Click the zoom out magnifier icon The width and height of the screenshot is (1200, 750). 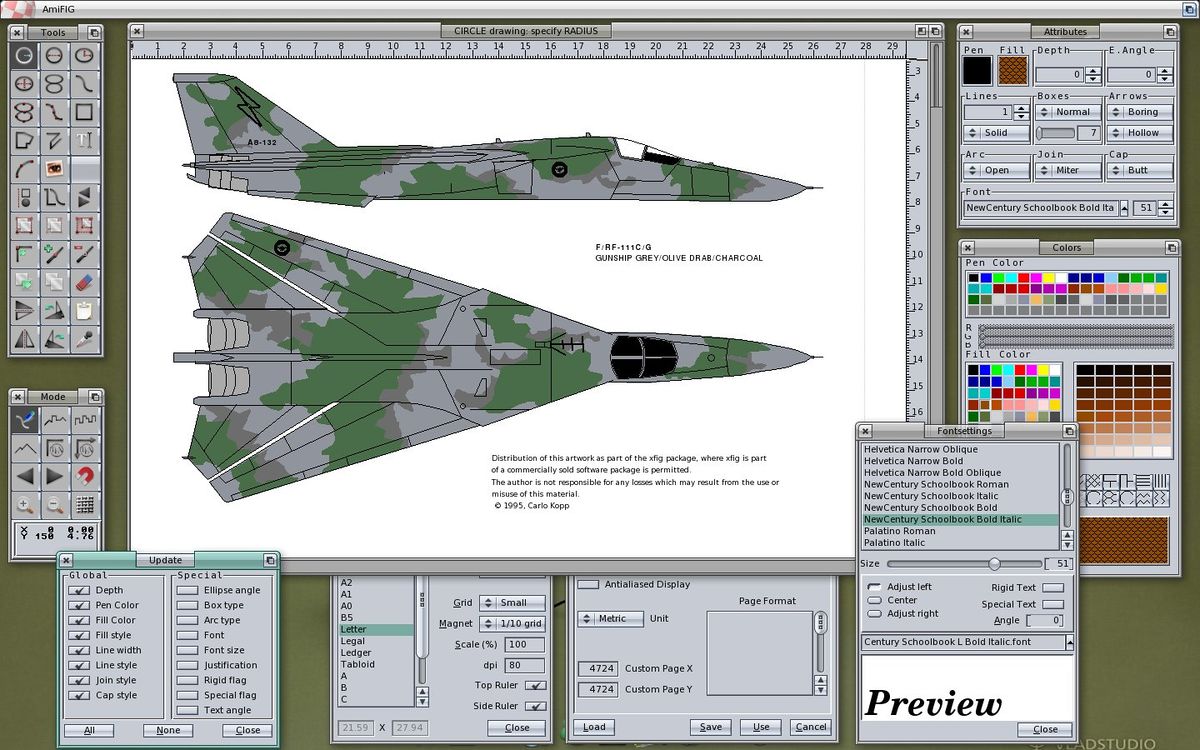(x=55, y=504)
